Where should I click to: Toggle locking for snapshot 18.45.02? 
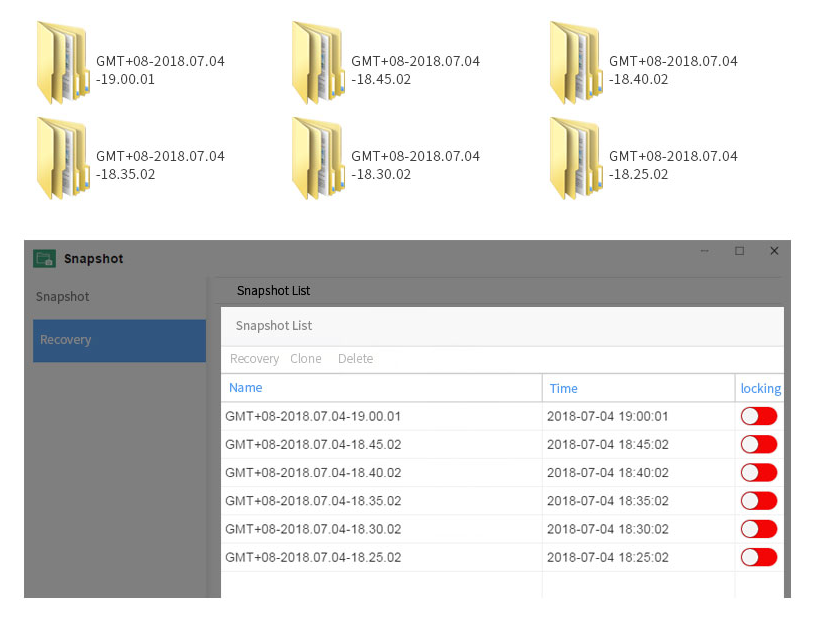759,444
